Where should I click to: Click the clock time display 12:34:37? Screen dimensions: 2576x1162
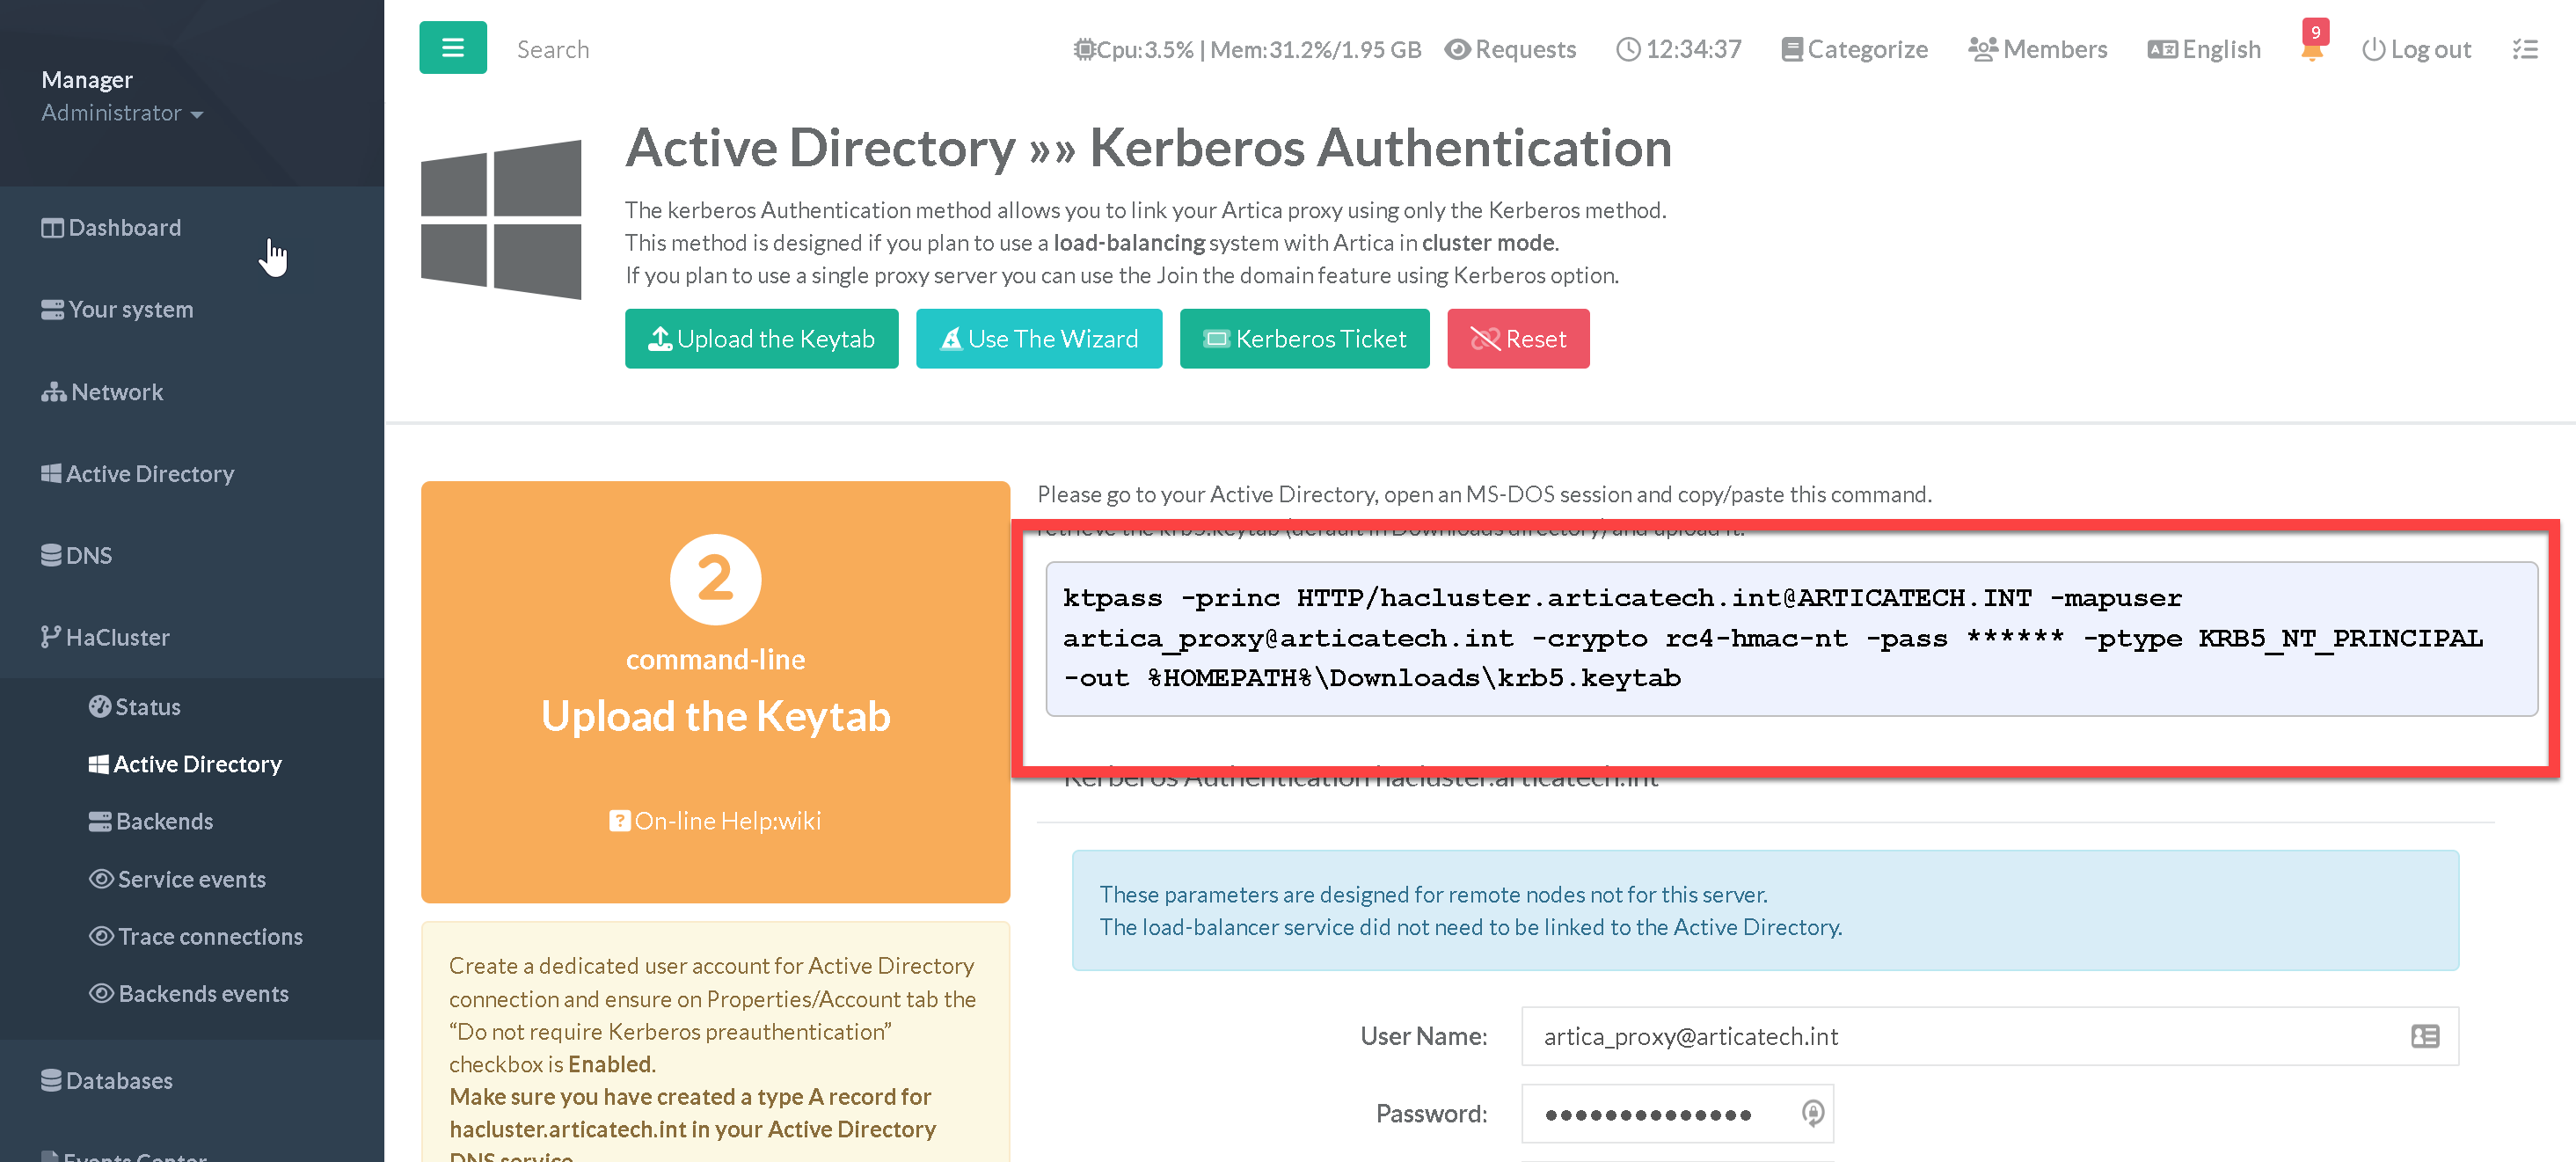pyautogui.click(x=1679, y=49)
